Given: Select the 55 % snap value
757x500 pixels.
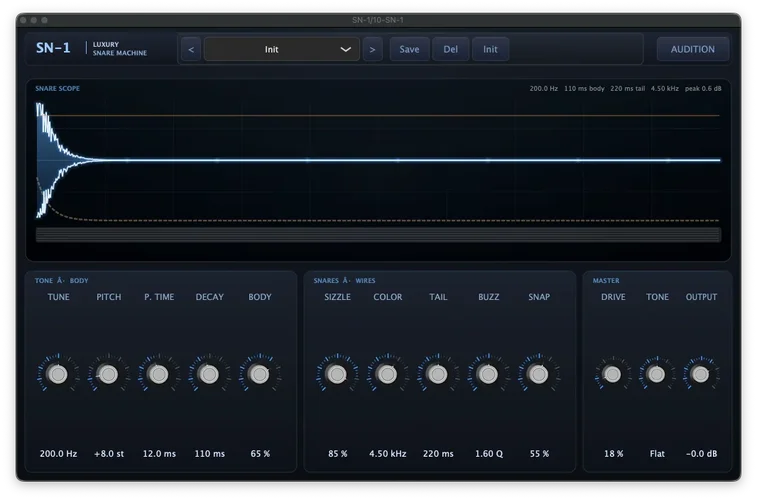Looking at the screenshot, I should [x=539, y=454].
